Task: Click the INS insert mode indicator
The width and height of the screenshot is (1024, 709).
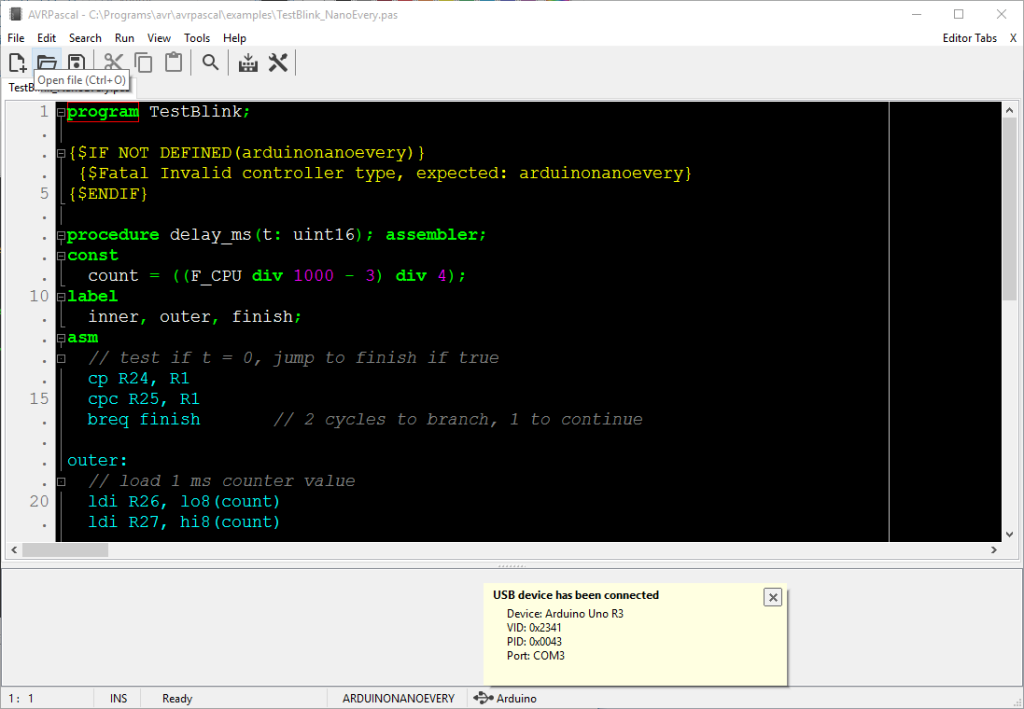Action: [x=118, y=698]
